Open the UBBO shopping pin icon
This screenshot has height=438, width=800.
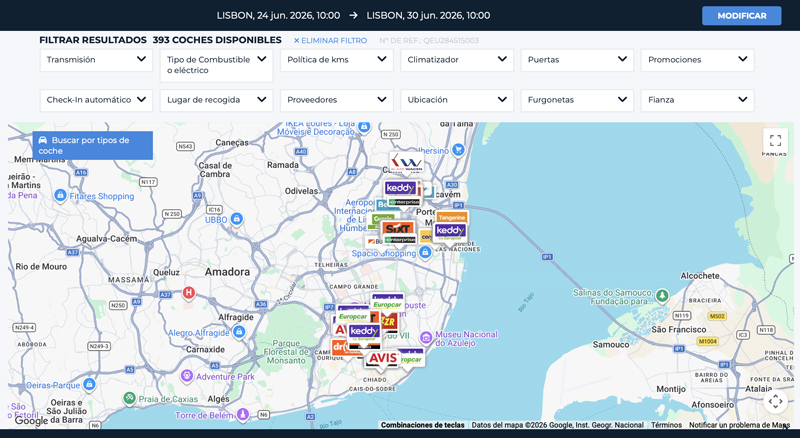(236, 219)
